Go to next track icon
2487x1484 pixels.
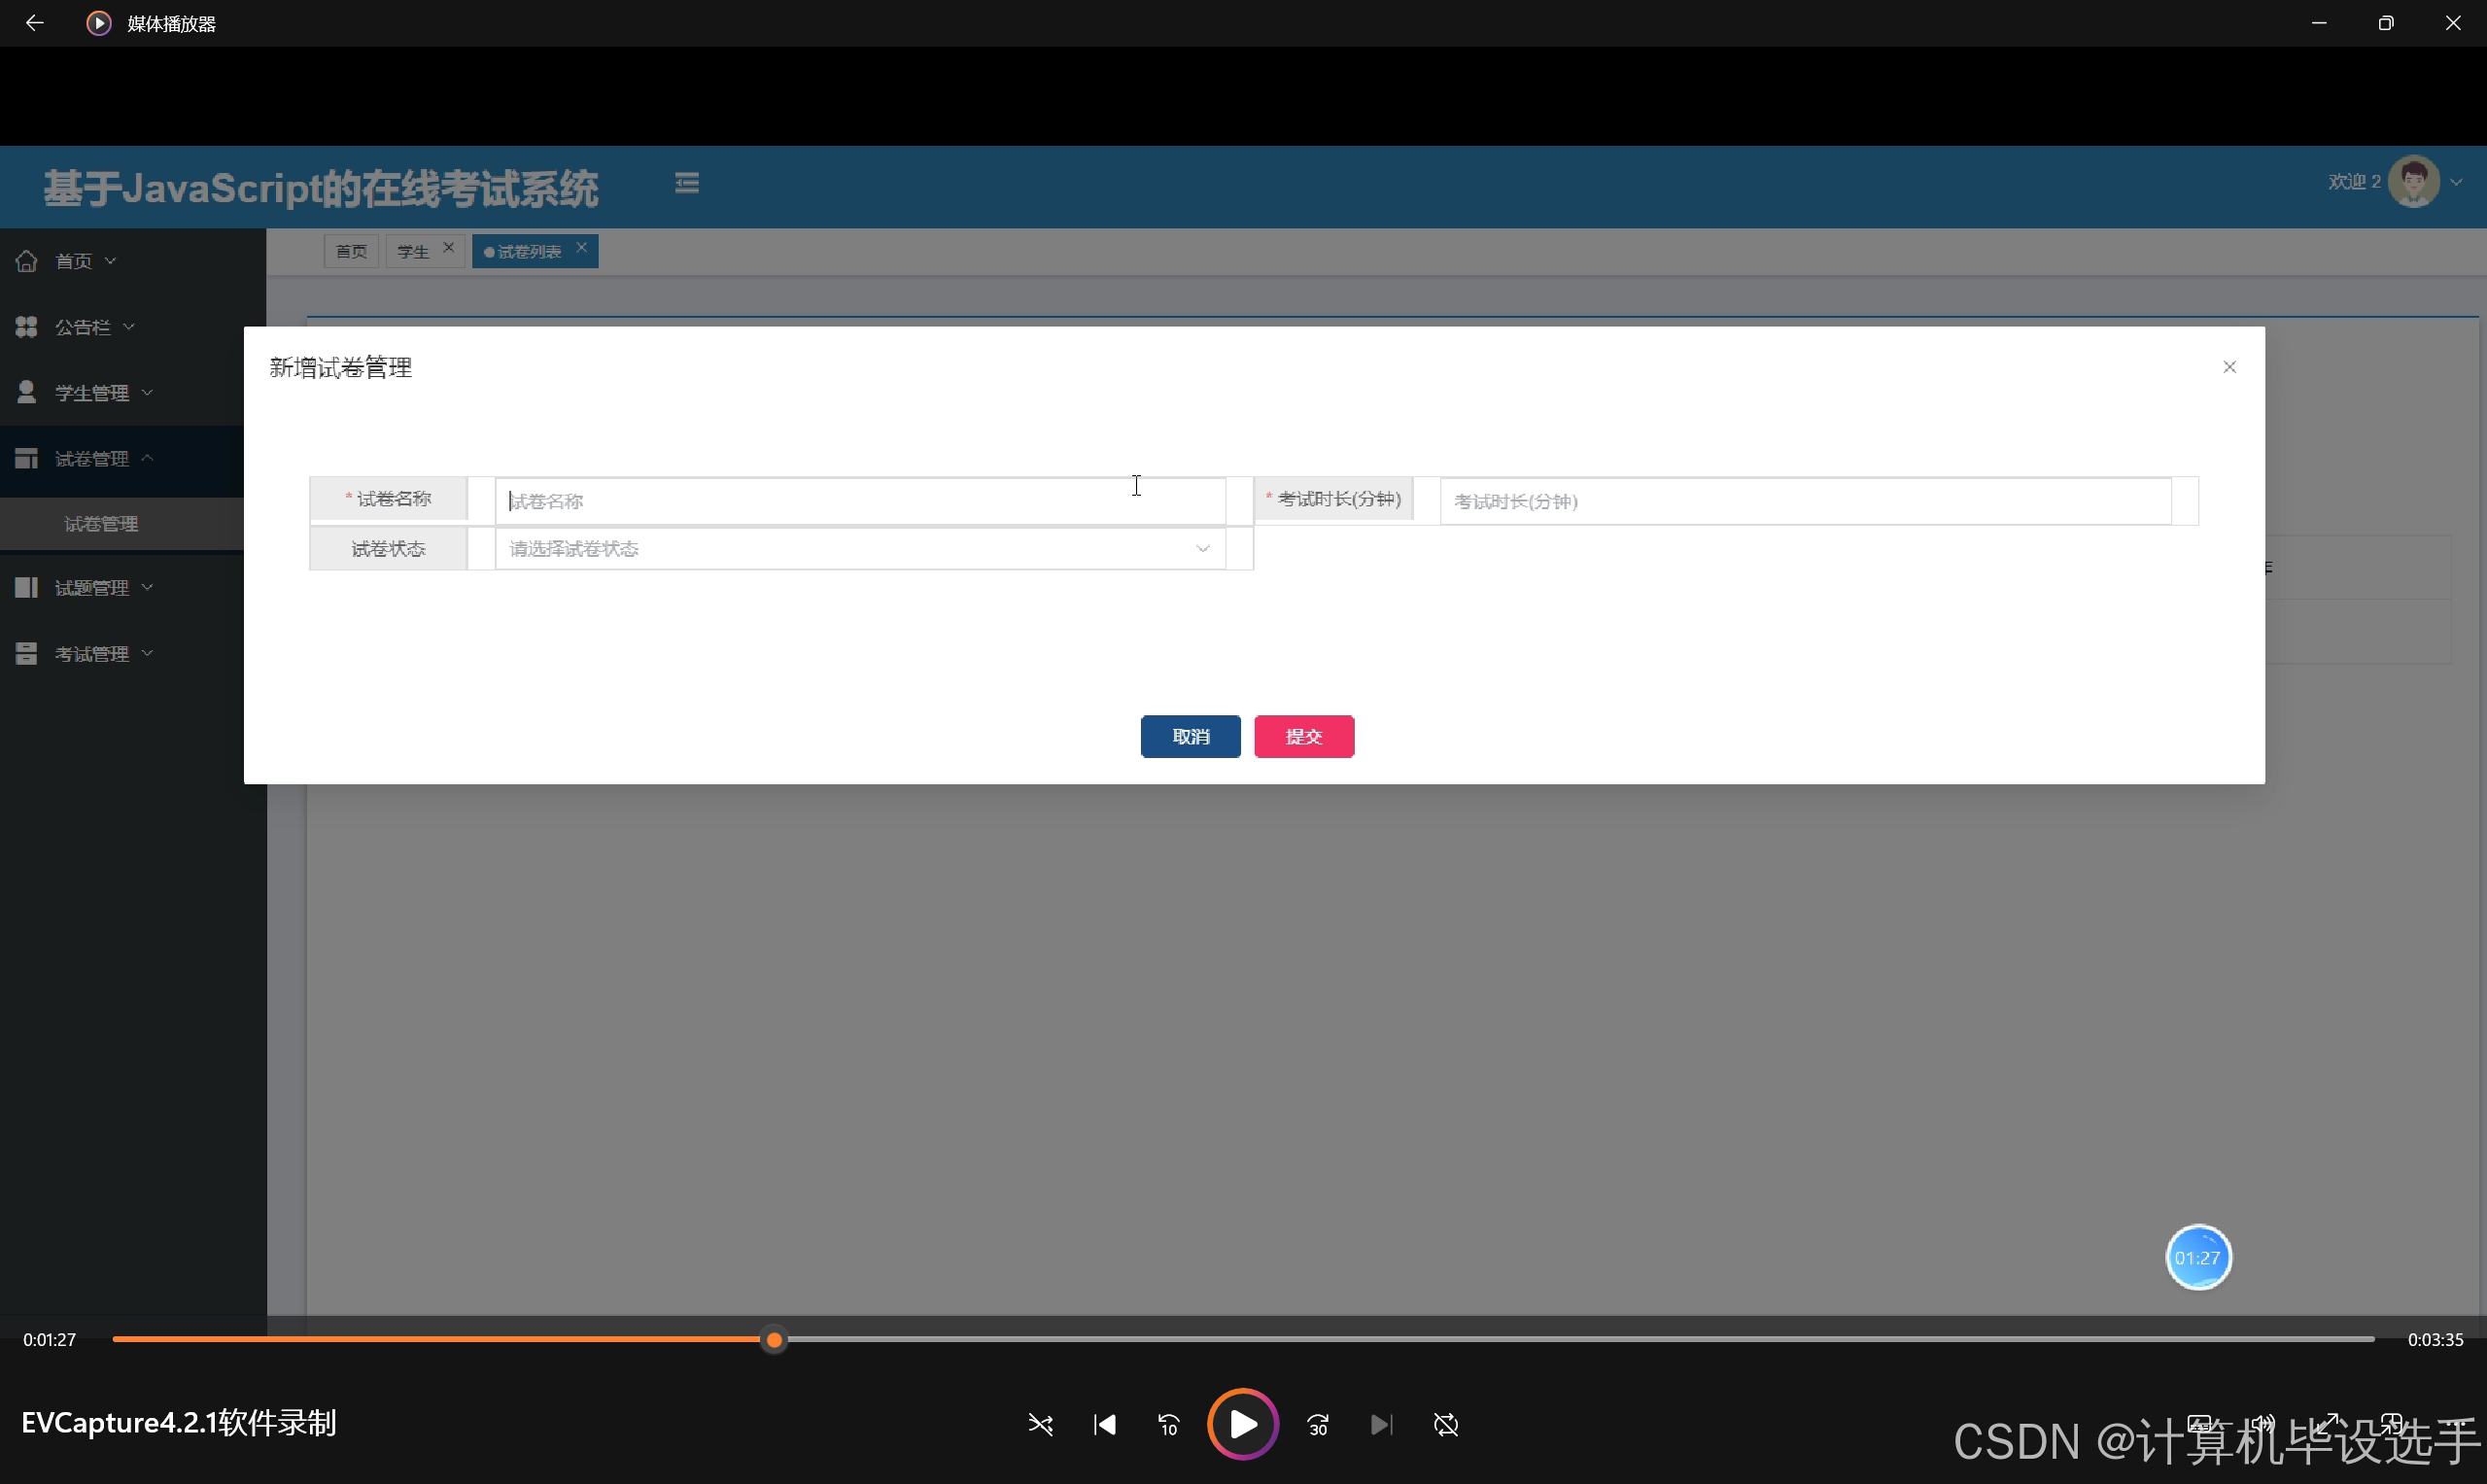(1381, 1425)
